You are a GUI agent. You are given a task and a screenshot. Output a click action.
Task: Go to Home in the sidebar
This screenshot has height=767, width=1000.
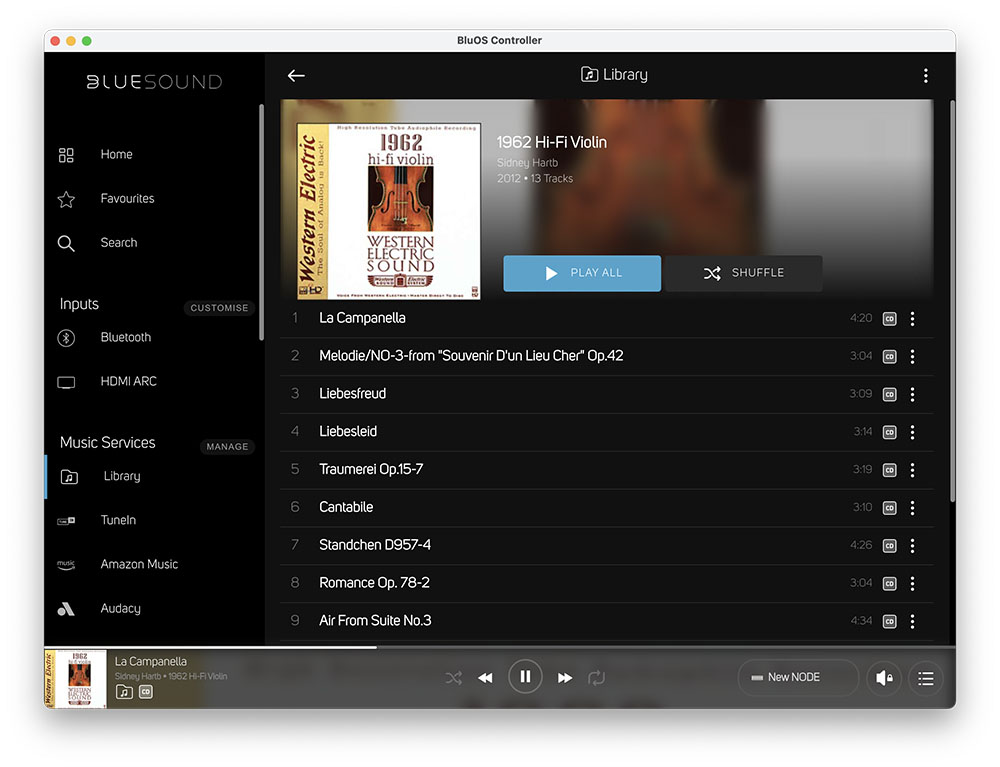pos(116,155)
